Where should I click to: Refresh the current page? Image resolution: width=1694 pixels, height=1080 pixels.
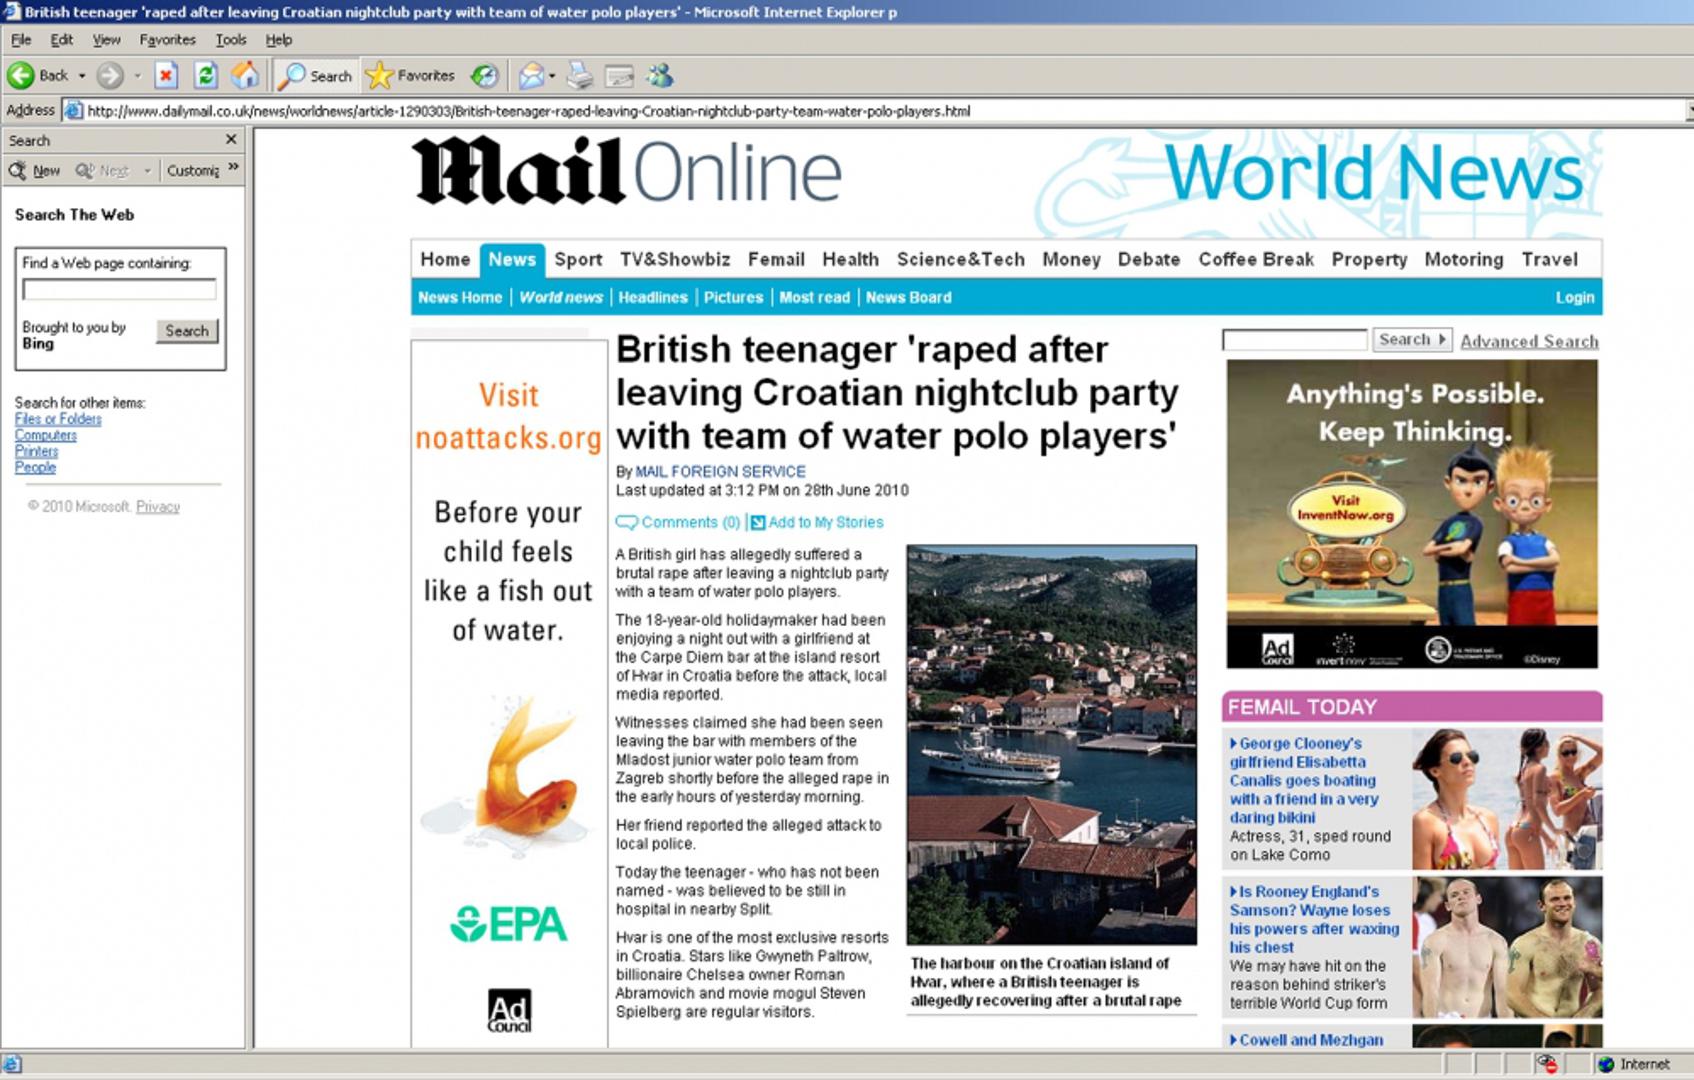coord(206,76)
